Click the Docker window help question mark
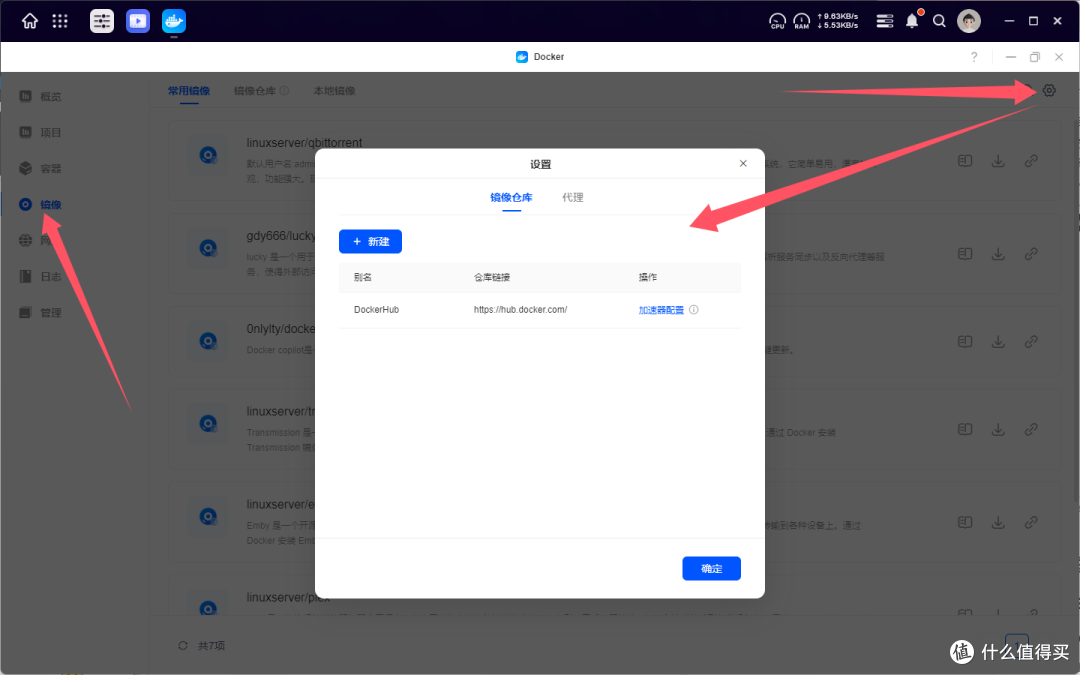 coord(974,57)
